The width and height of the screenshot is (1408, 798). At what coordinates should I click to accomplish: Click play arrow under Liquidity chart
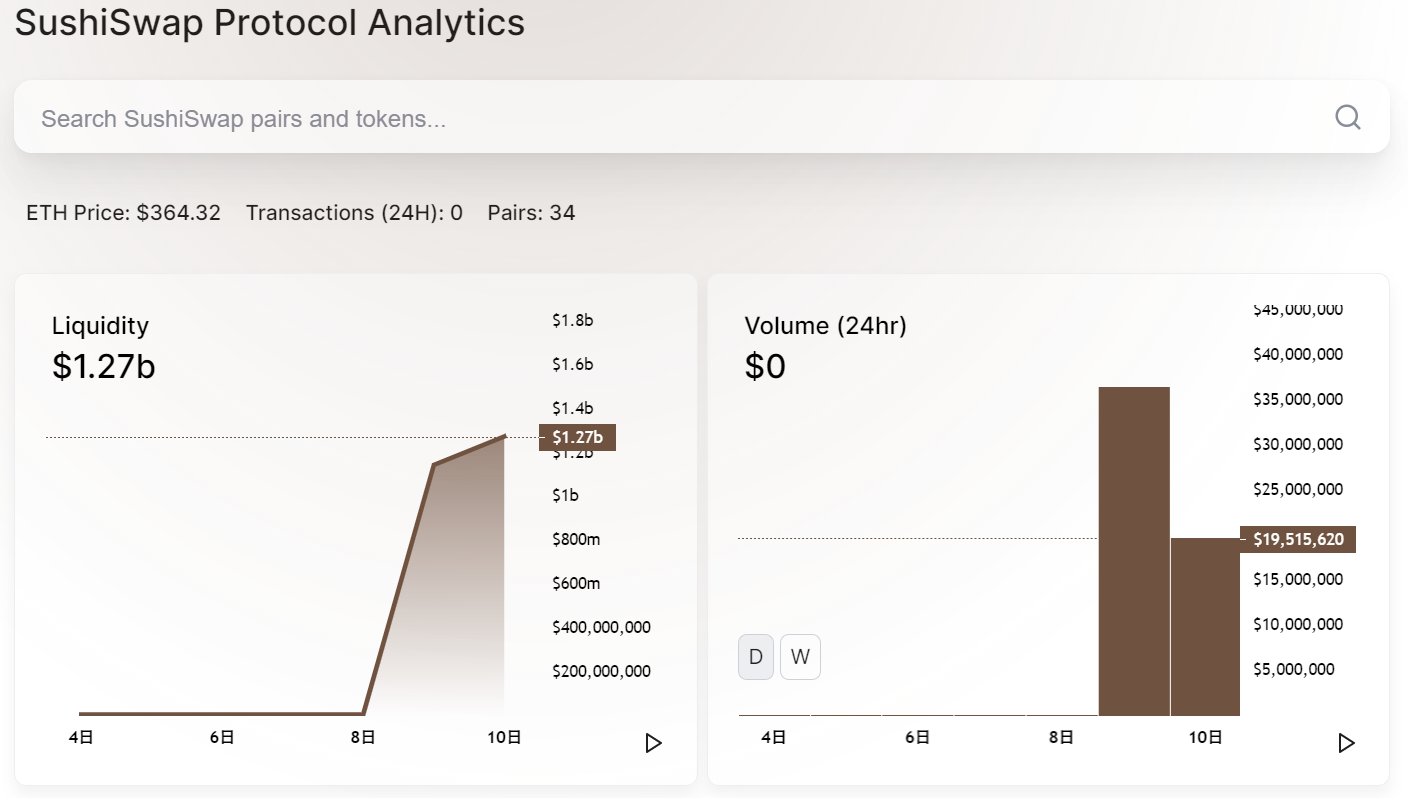(x=653, y=743)
